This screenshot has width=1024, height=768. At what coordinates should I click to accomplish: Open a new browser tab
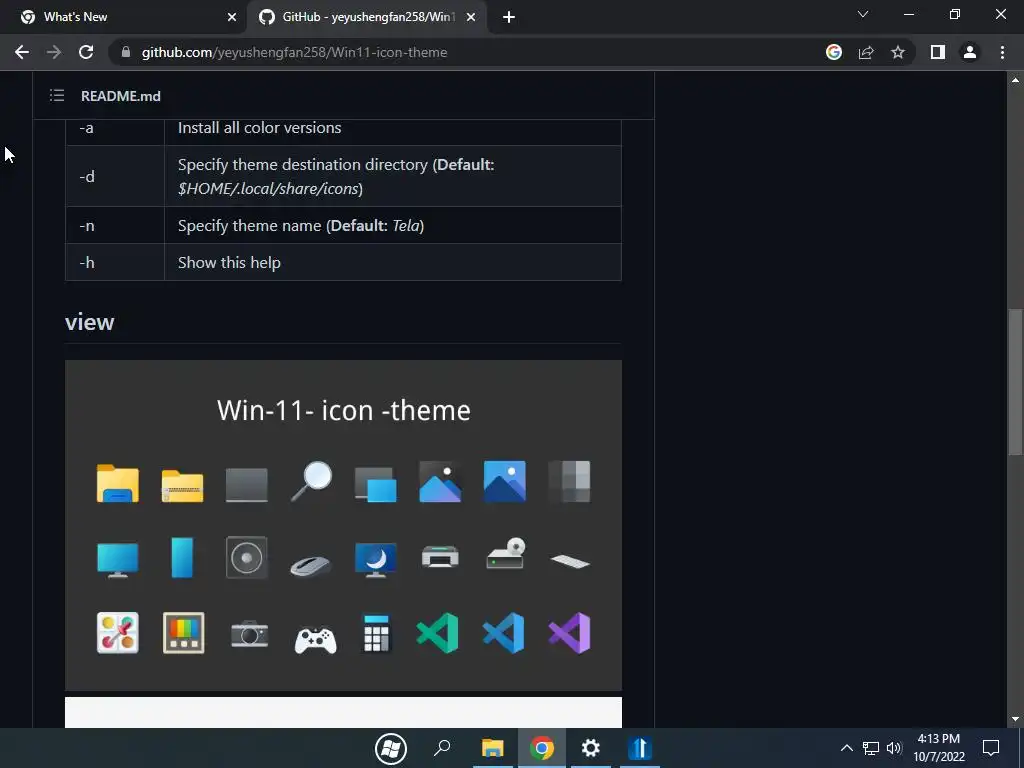tap(509, 17)
